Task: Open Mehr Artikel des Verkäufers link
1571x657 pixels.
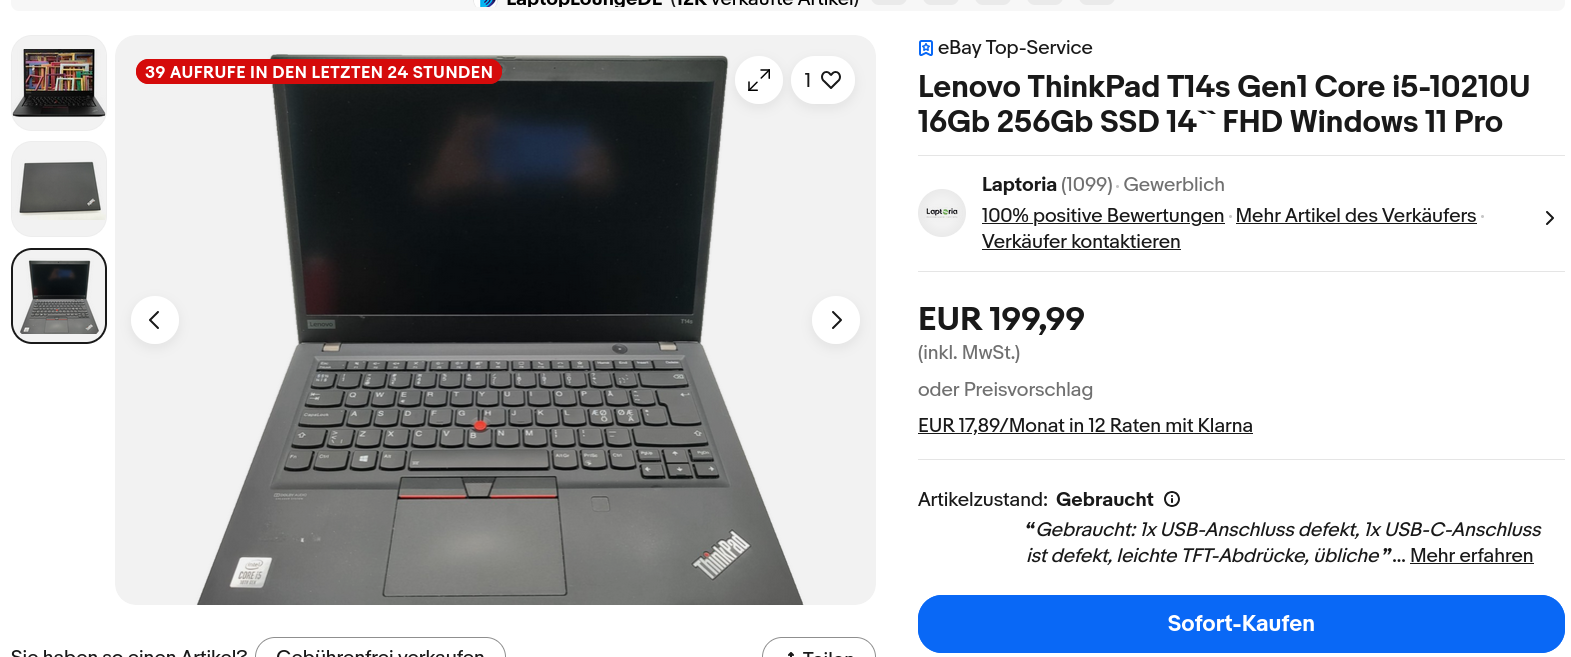Action: [x=1356, y=215]
